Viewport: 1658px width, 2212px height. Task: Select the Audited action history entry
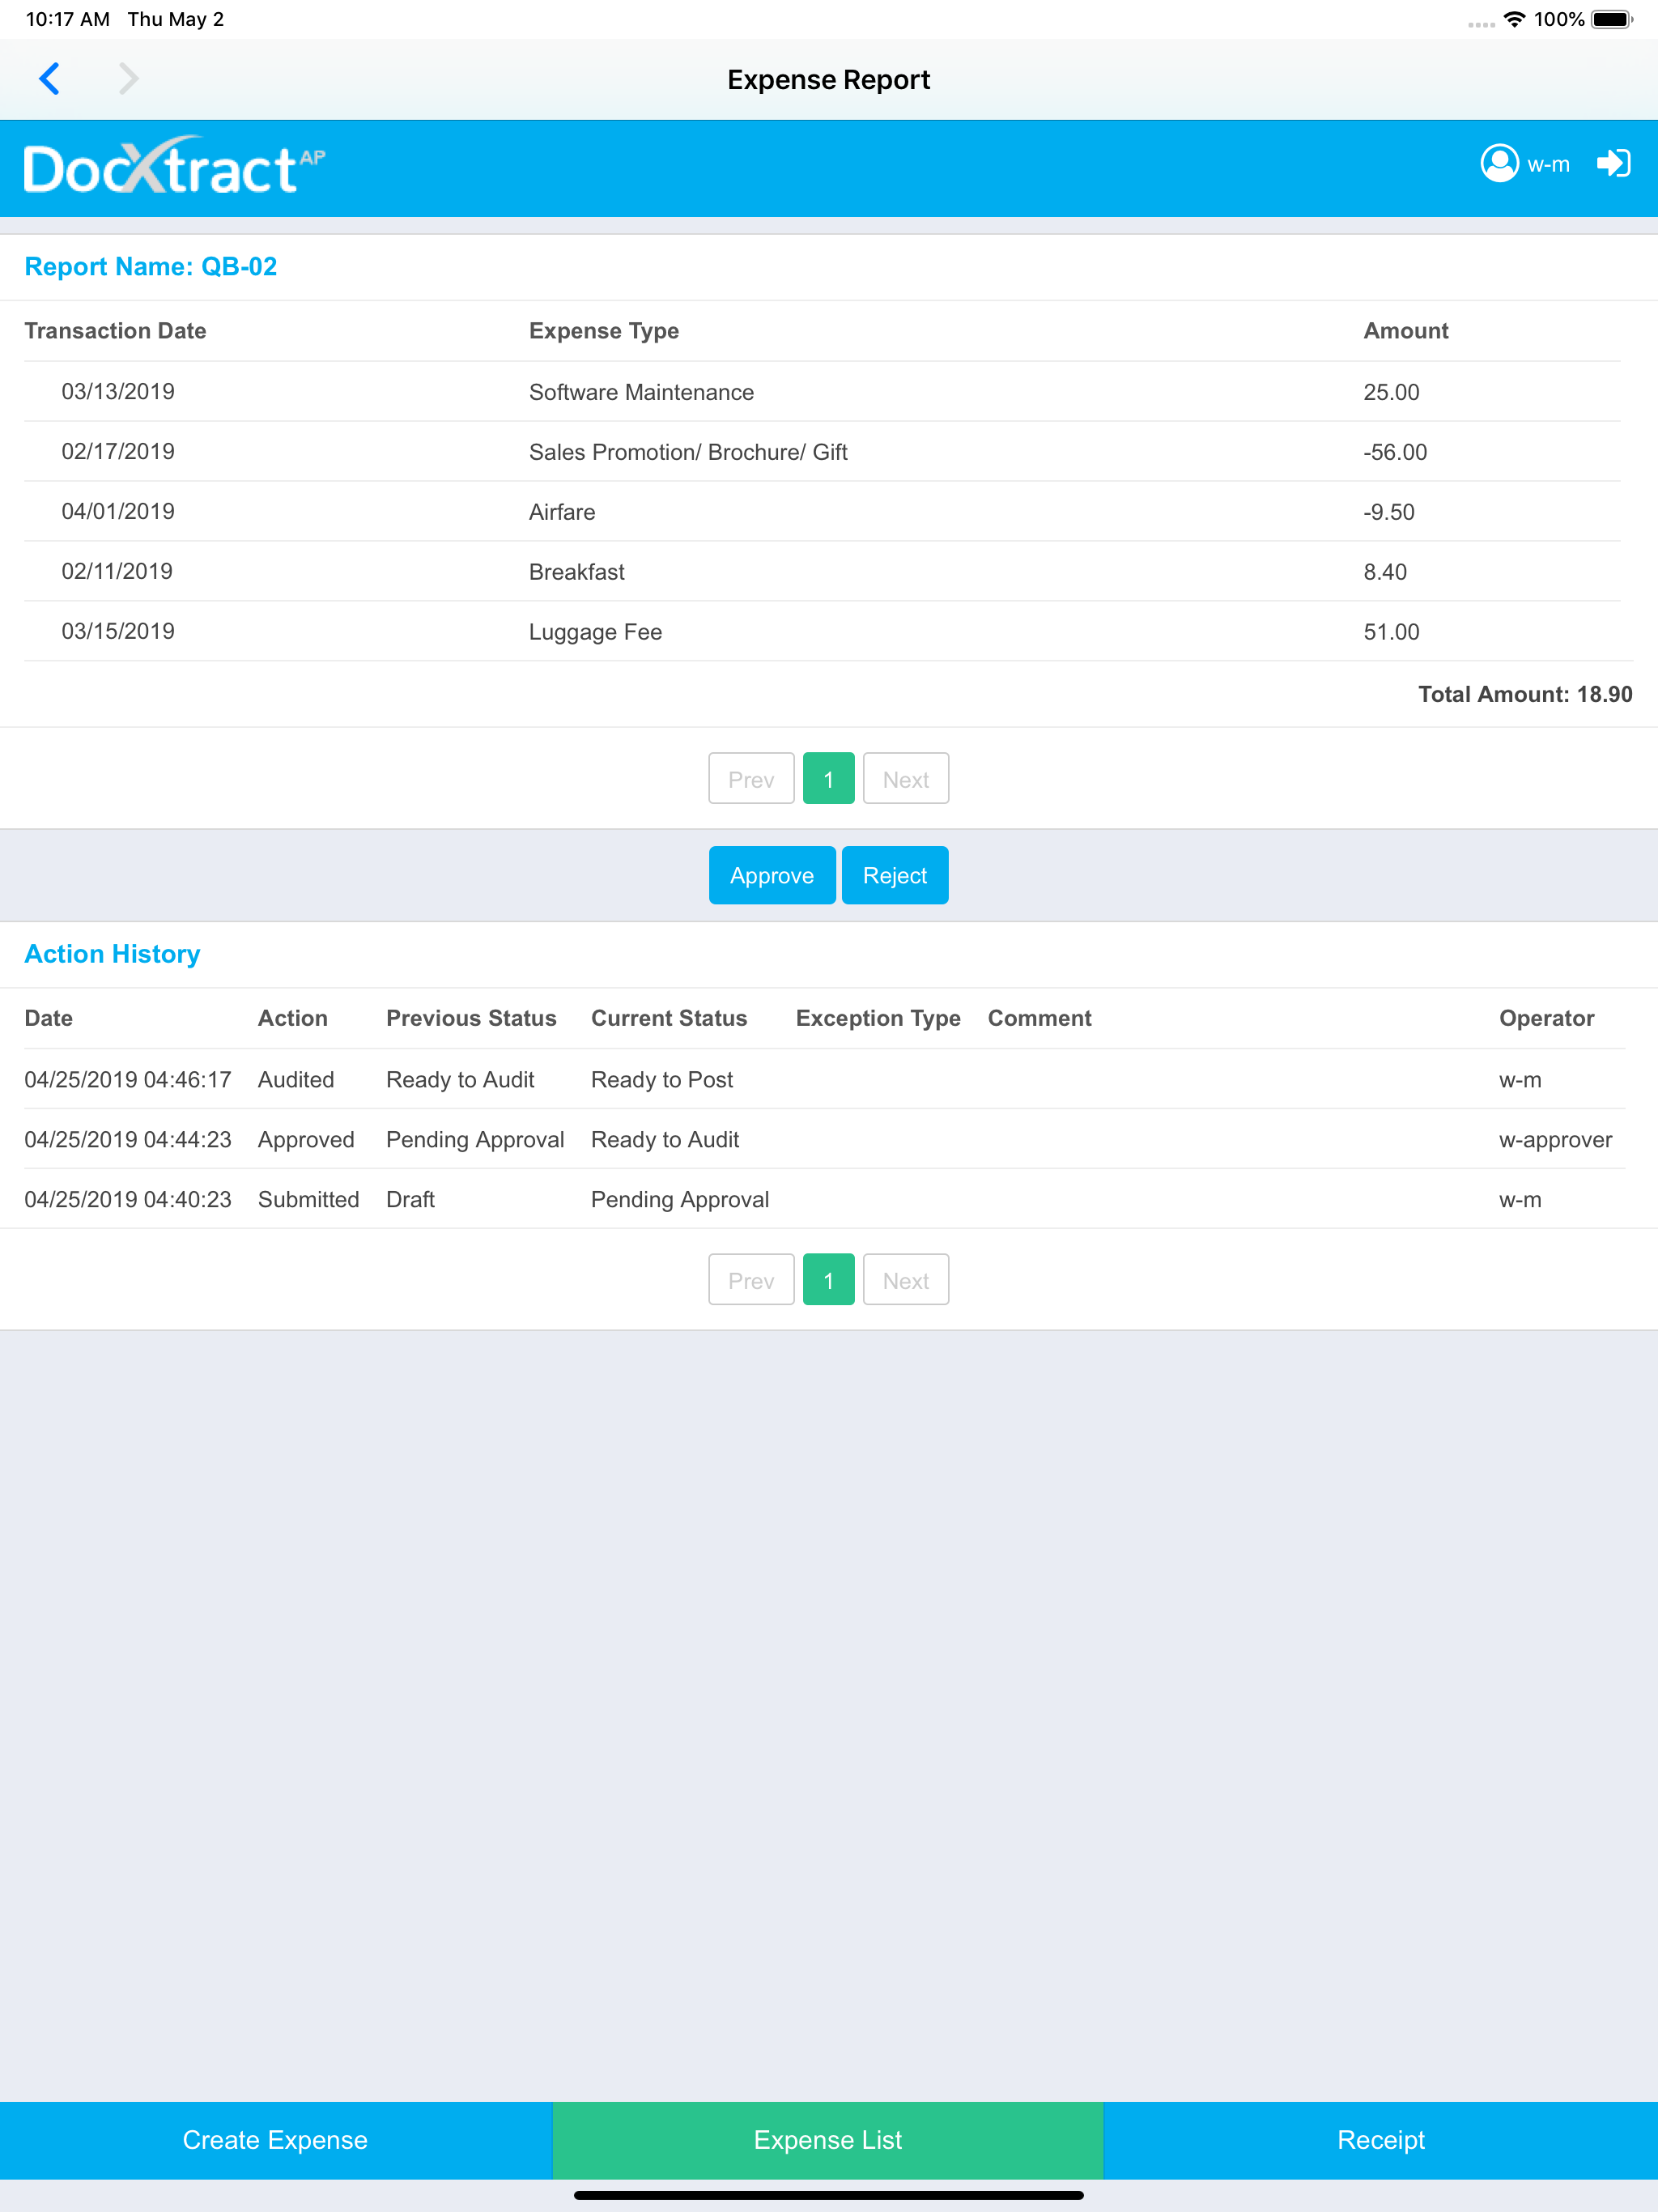click(x=824, y=1080)
